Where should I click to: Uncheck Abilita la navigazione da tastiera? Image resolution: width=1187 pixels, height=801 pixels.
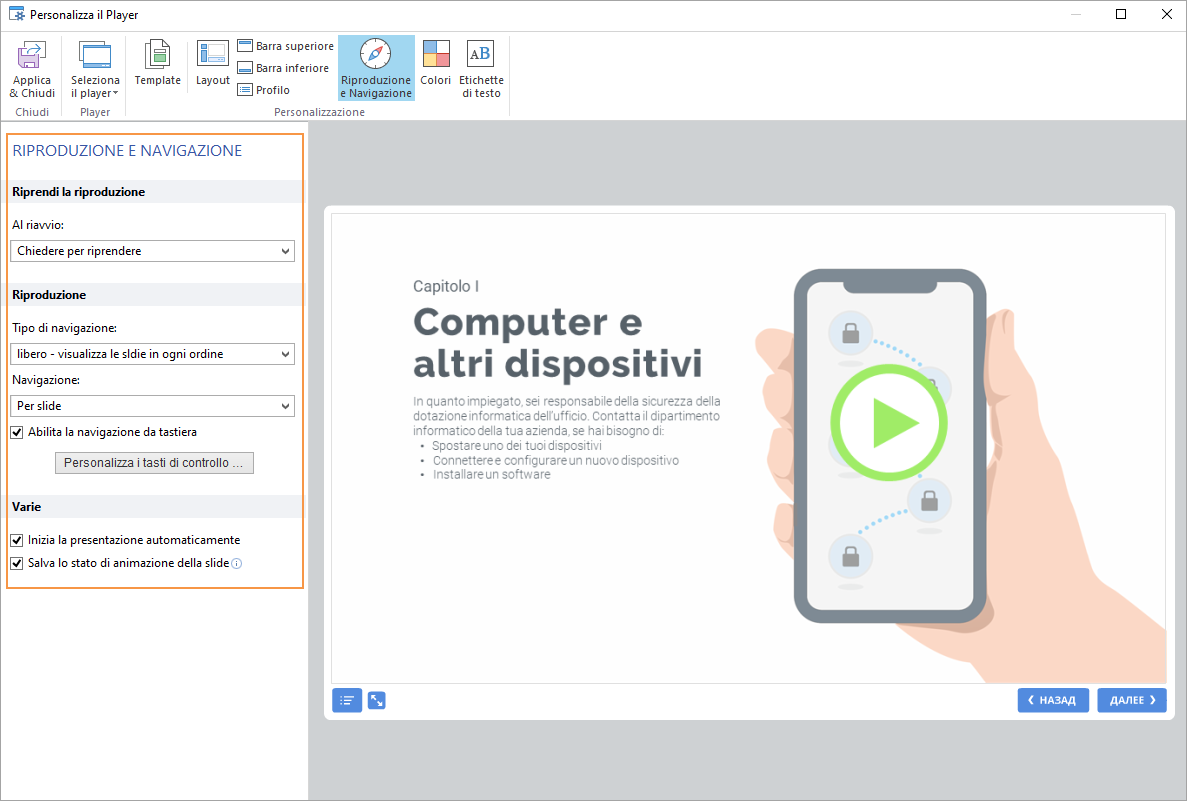17,432
